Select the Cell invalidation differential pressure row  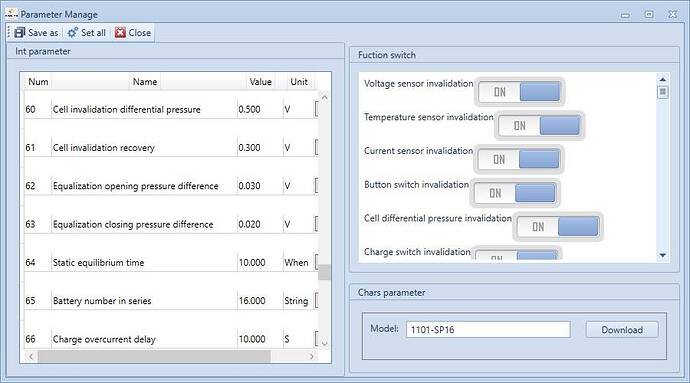(x=171, y=109)
